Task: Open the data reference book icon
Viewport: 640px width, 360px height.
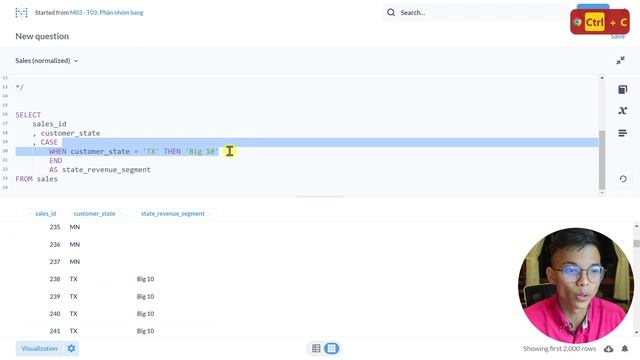Action: [622, 90]
